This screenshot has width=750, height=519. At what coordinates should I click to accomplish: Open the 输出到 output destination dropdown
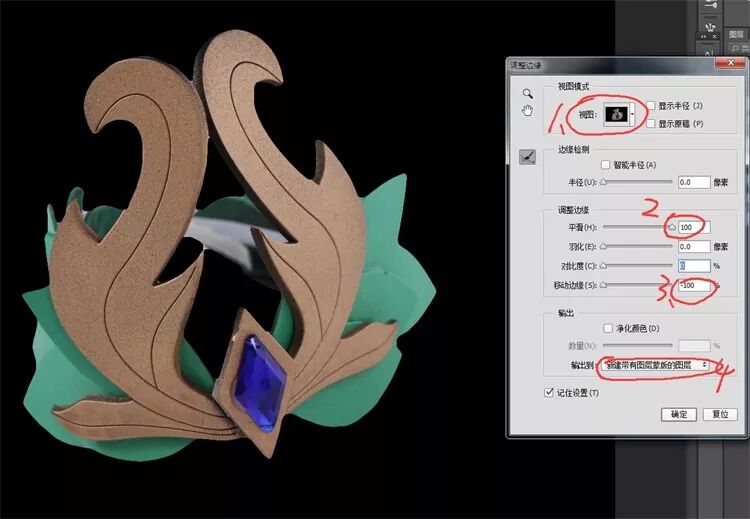coord(655,365)
